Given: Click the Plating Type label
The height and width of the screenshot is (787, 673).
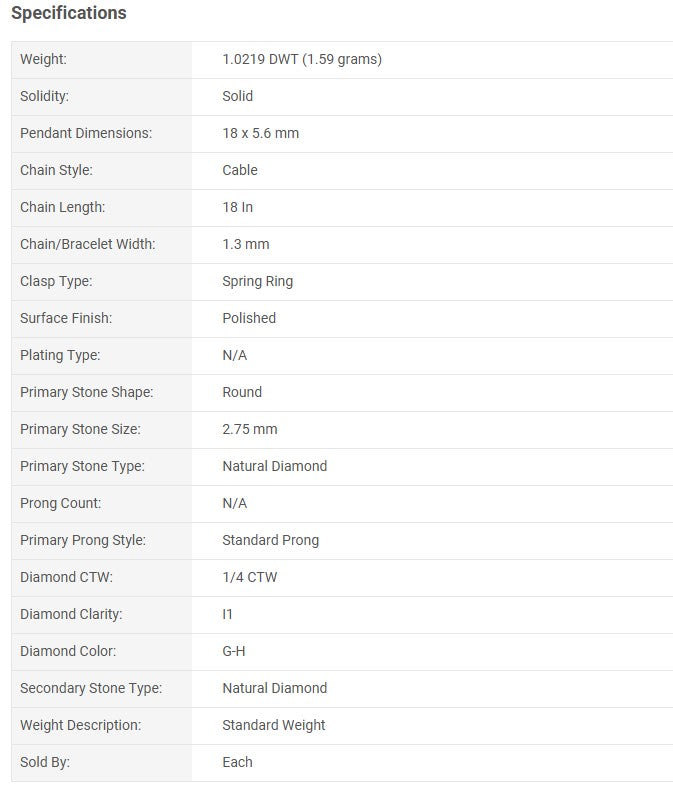Looking at the screenshot, I should [60, 355].
